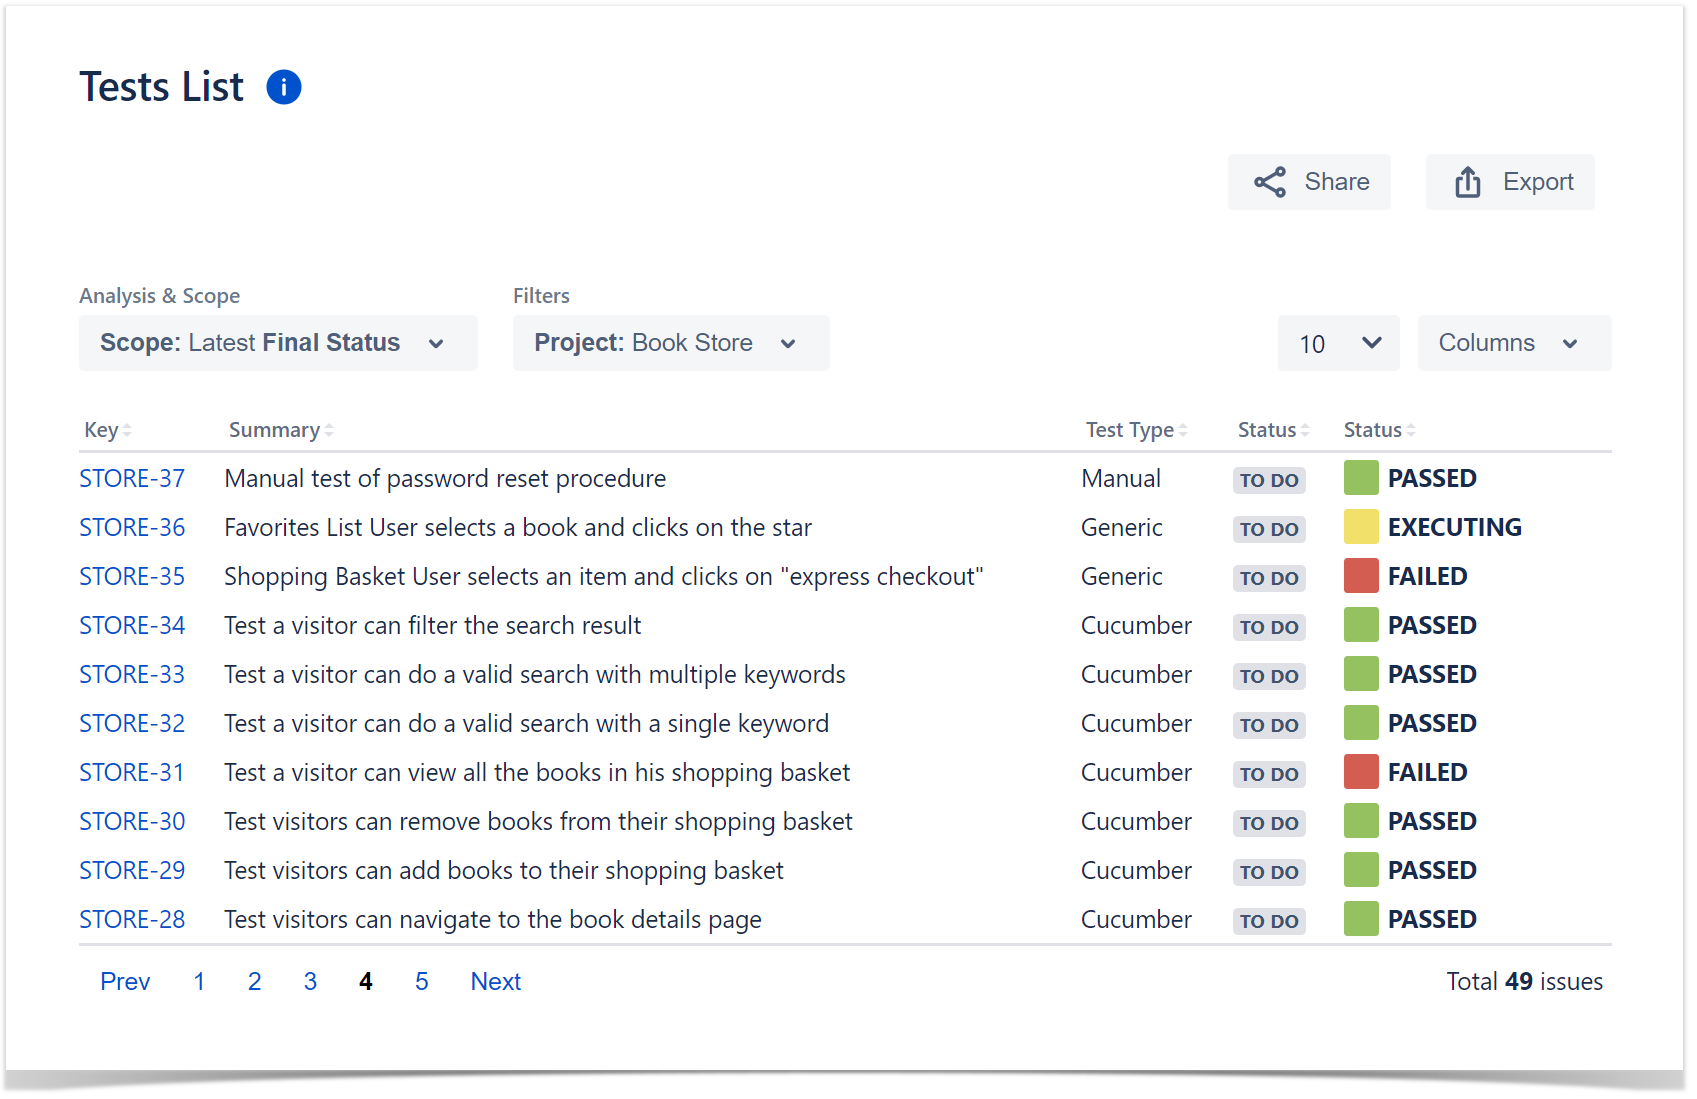Click the Generic test type for STORE-36
Image resolution: width=1697 pixels, height=1099 pixels.
pos(1122,528)
